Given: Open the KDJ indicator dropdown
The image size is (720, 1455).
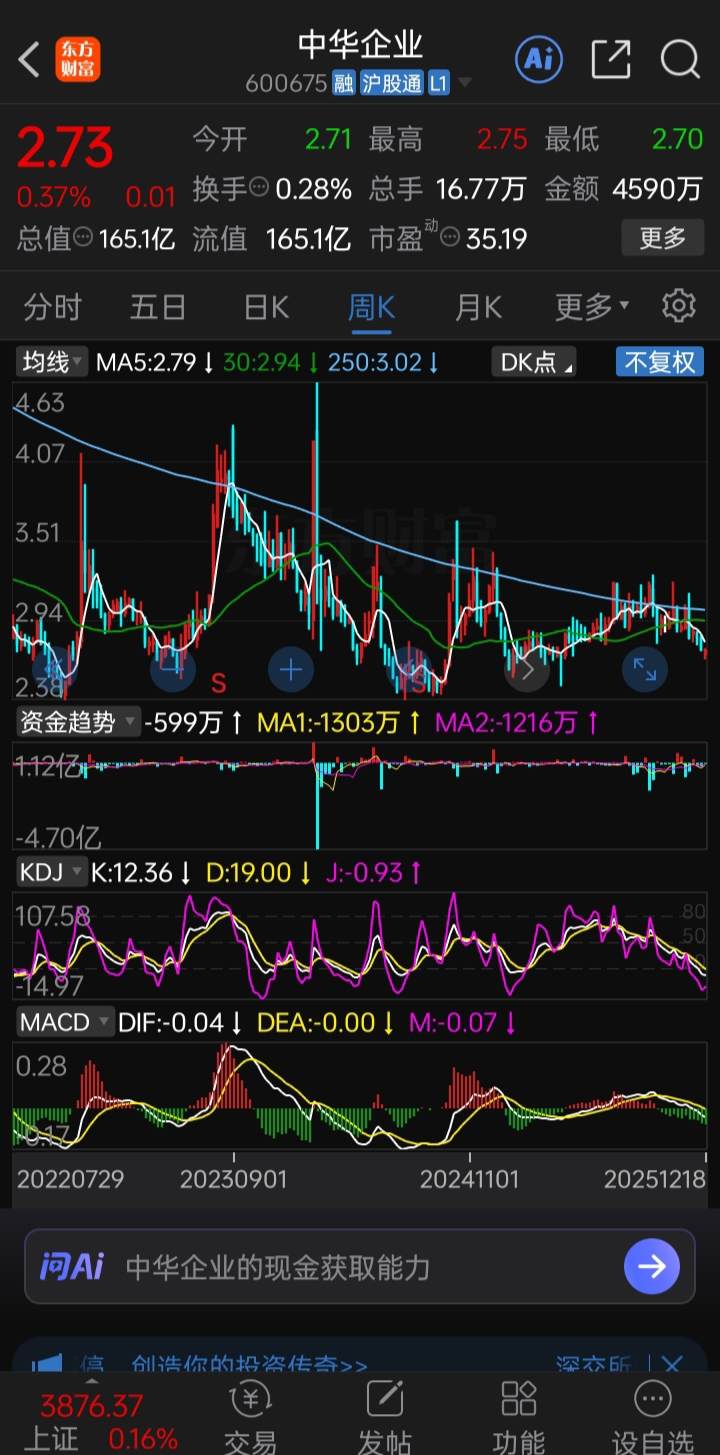Looking at the screenshot, I should click(x=51, y=872).
